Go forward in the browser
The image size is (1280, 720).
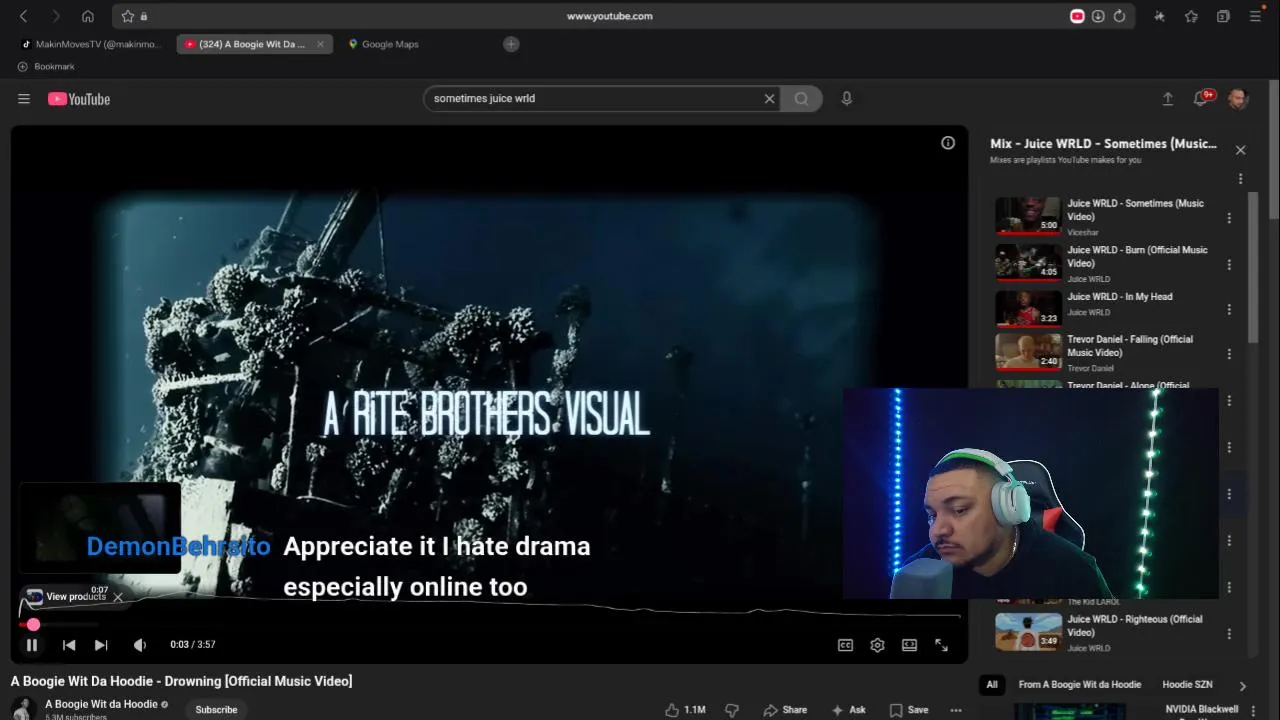tap(56, 16)
